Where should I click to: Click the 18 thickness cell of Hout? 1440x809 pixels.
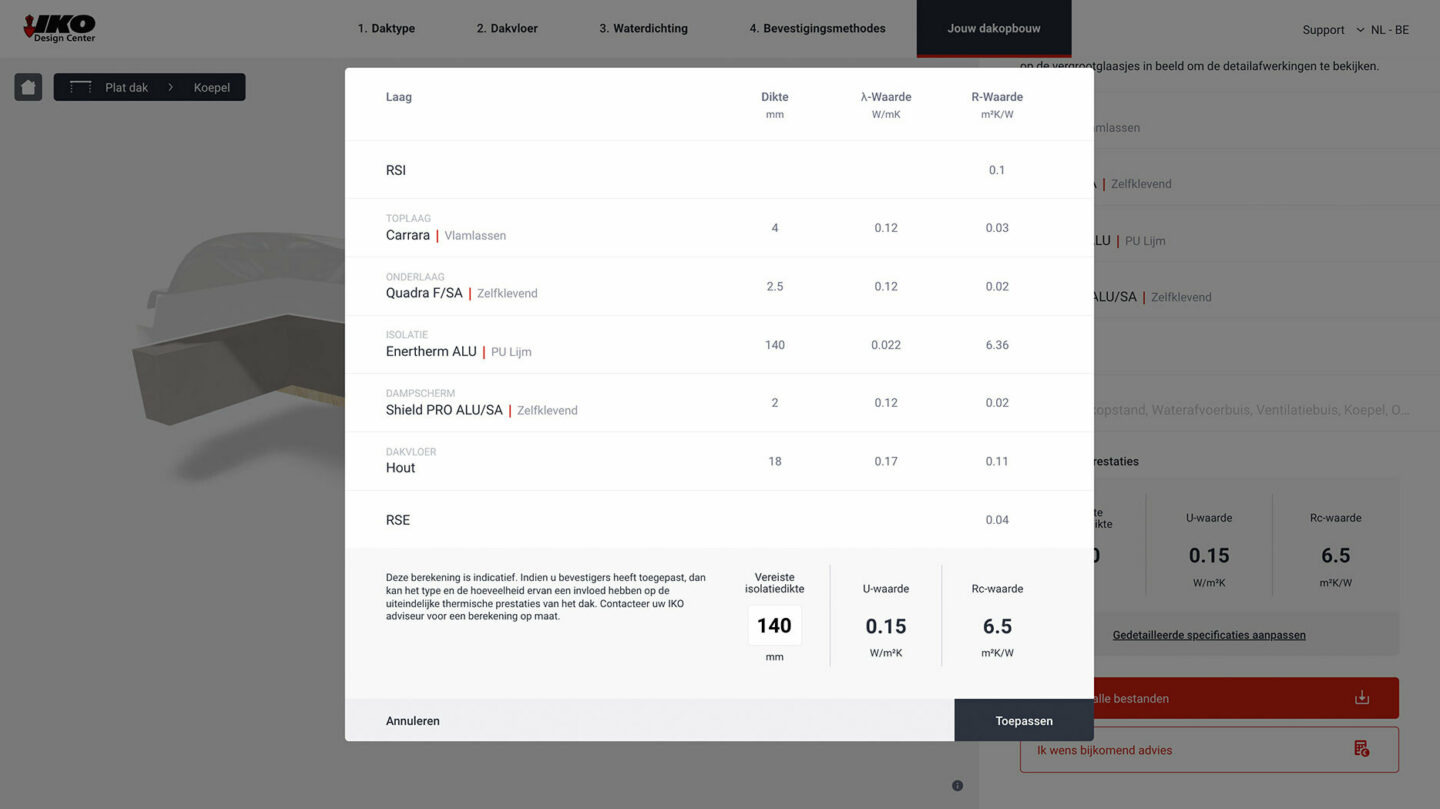774,461
